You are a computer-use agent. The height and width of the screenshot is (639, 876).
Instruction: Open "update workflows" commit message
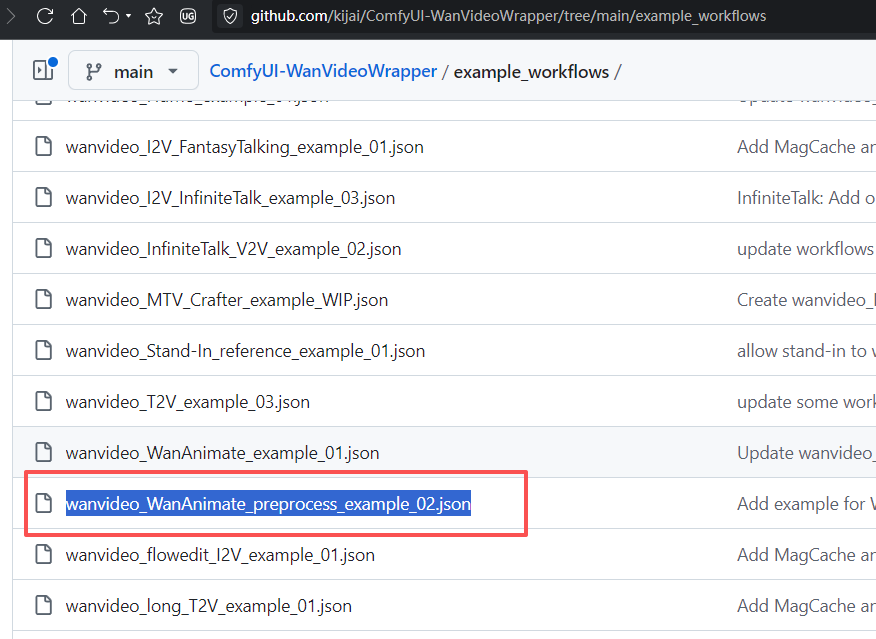[x=806, y=249]
